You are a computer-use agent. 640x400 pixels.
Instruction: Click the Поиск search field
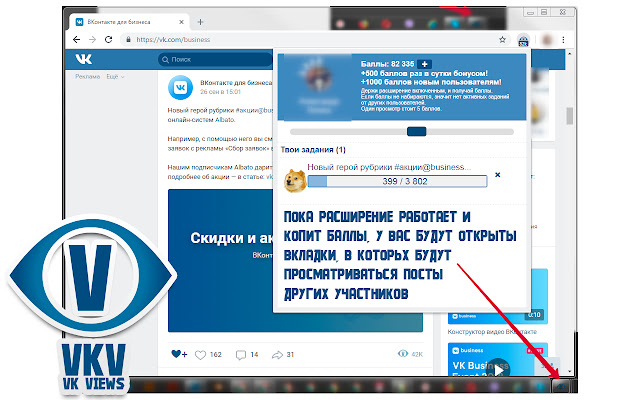tap(215, 60)
